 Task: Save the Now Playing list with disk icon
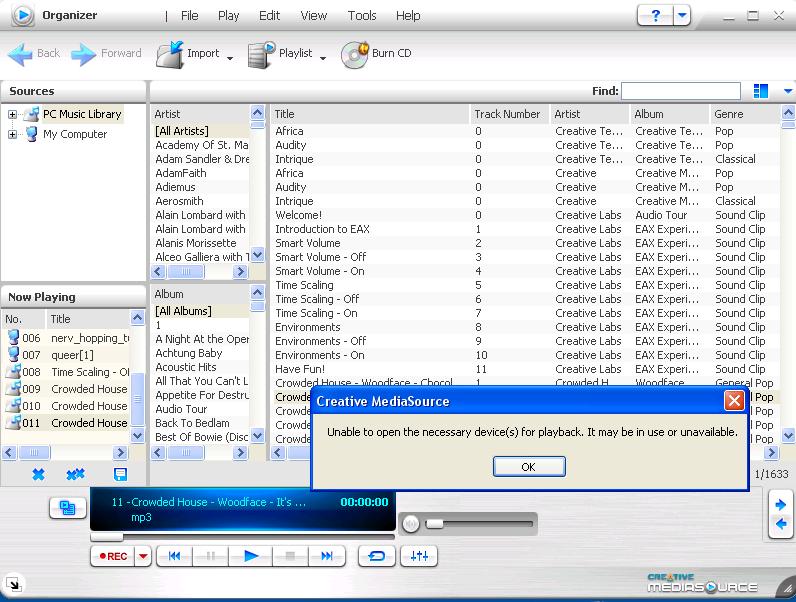click(120, 474)
